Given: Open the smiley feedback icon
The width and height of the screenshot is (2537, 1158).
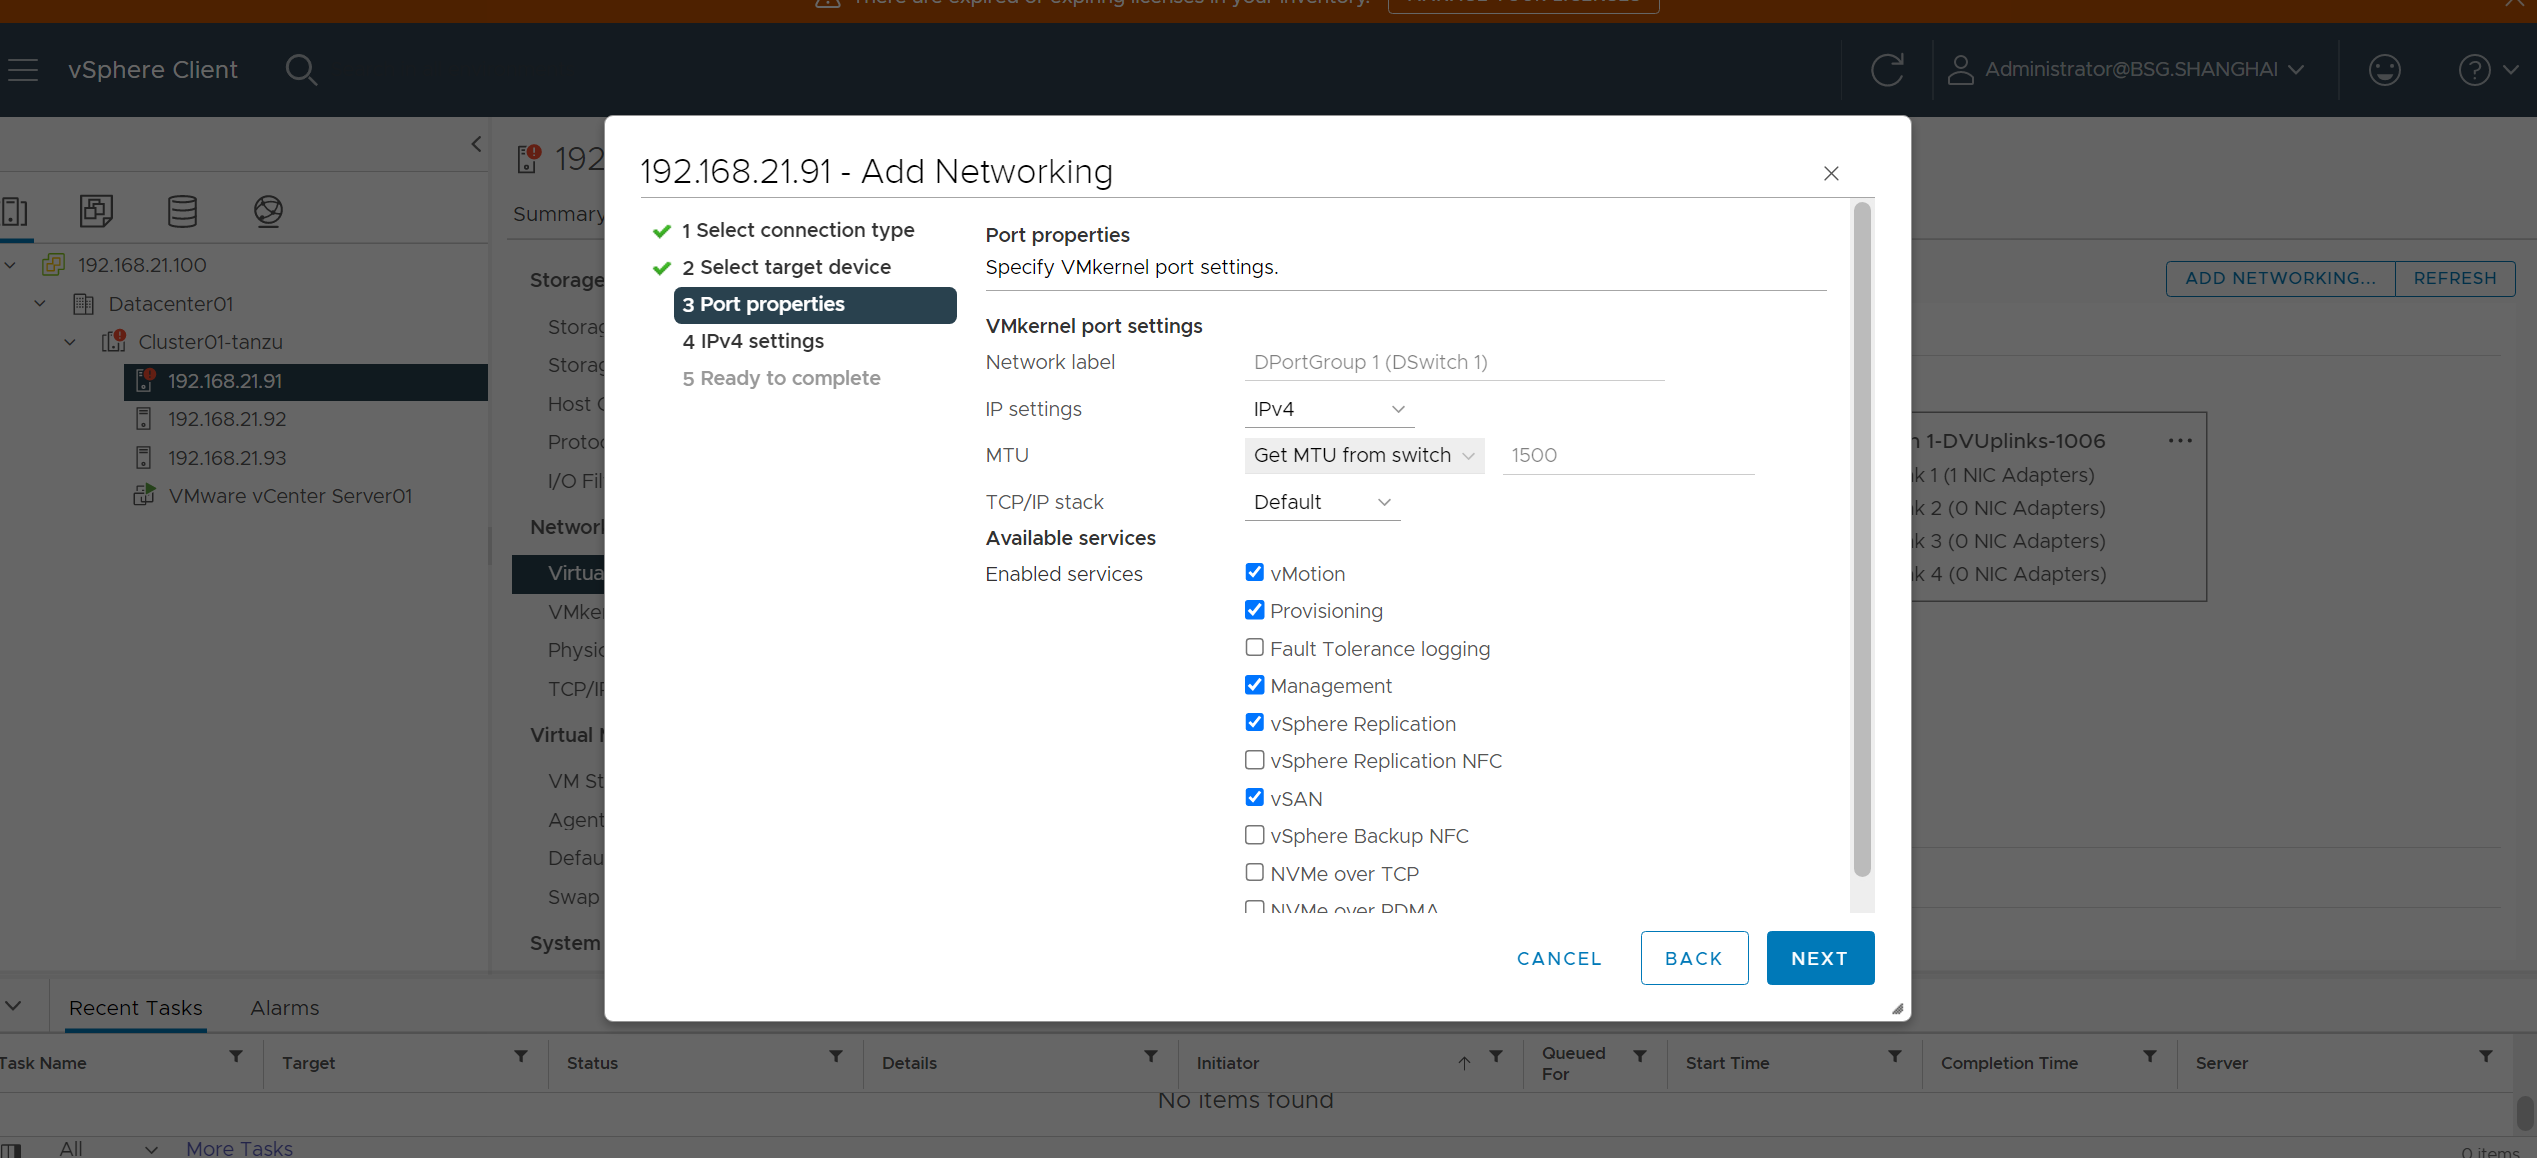Looking at the screenshot, I should tap(2384, 70).
